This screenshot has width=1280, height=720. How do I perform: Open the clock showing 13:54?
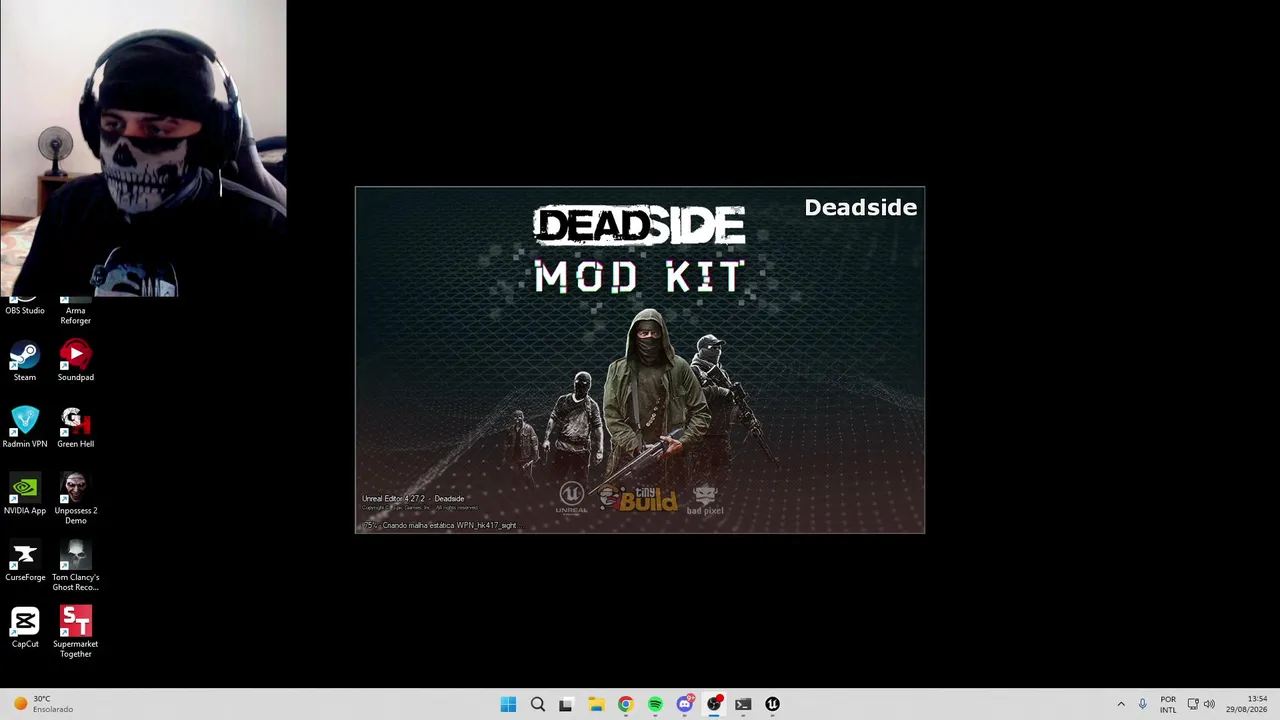pyautogui.click(x=1247, y=704)
